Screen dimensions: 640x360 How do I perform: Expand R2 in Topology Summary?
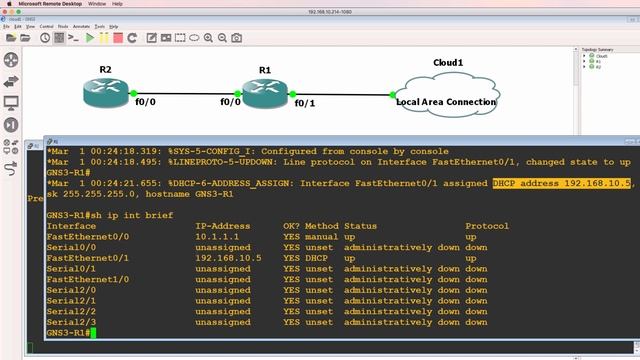point(584,67)
